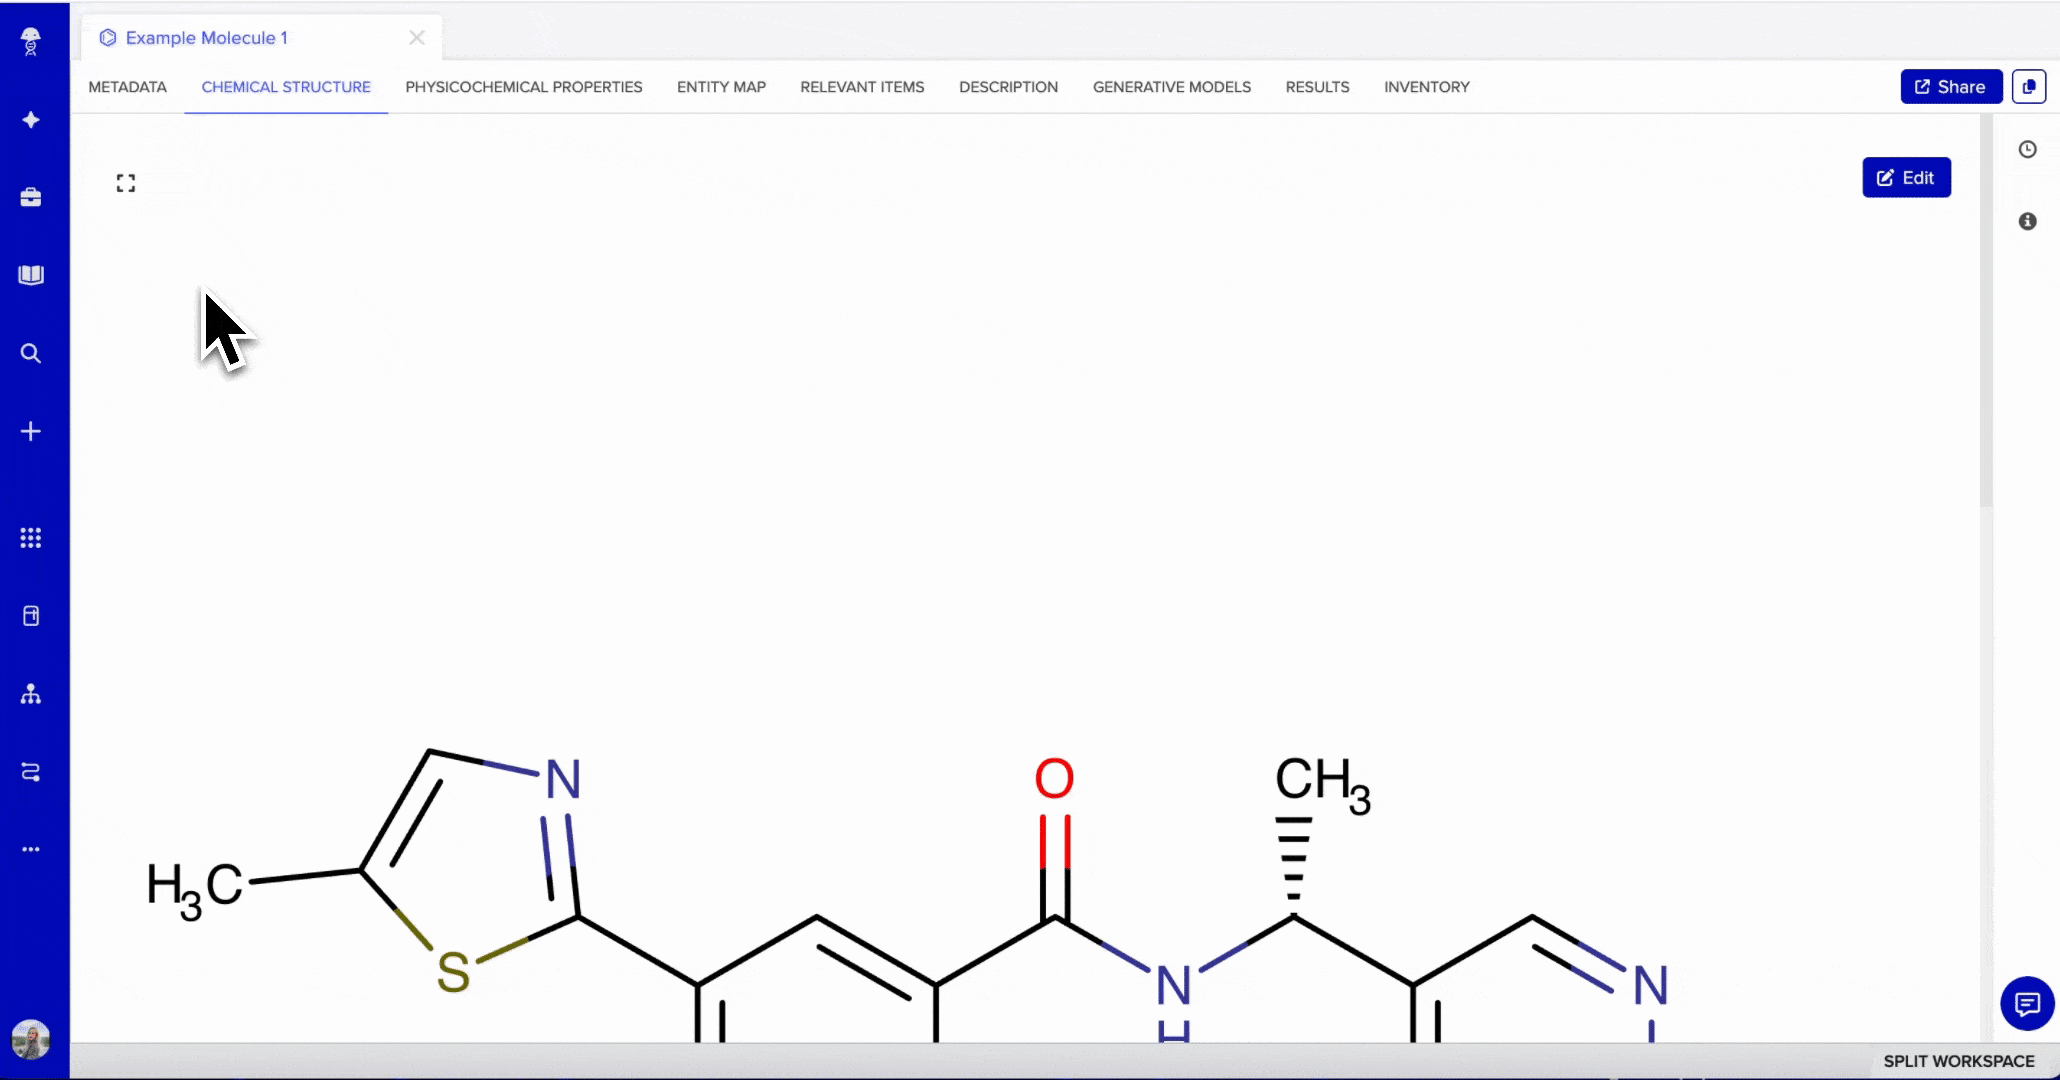The image size is (2060, 1080).
Task: Click the info icon on the right panel
Action: (x=2028, y=221)
